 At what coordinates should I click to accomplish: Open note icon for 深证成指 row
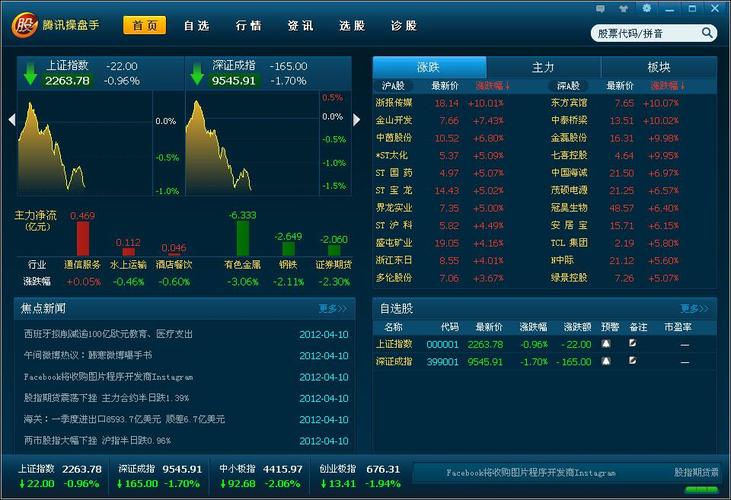[x=632, y=361]
